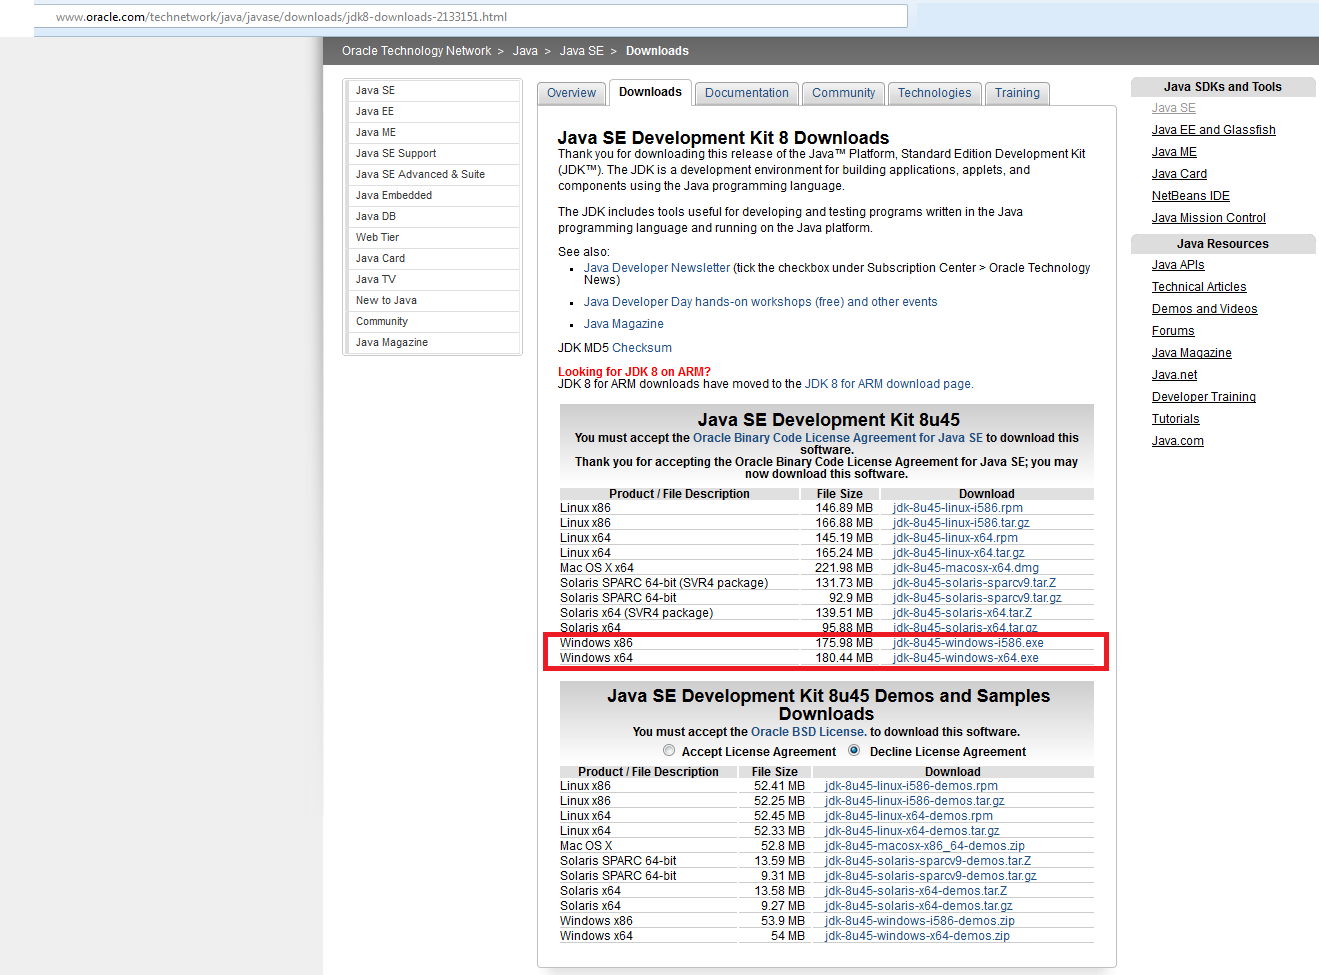Viewport: 1319px width, 975px height.
Task: Download jdk-8u45-solaris-x64.tar.Z
Action: point(962,613)
